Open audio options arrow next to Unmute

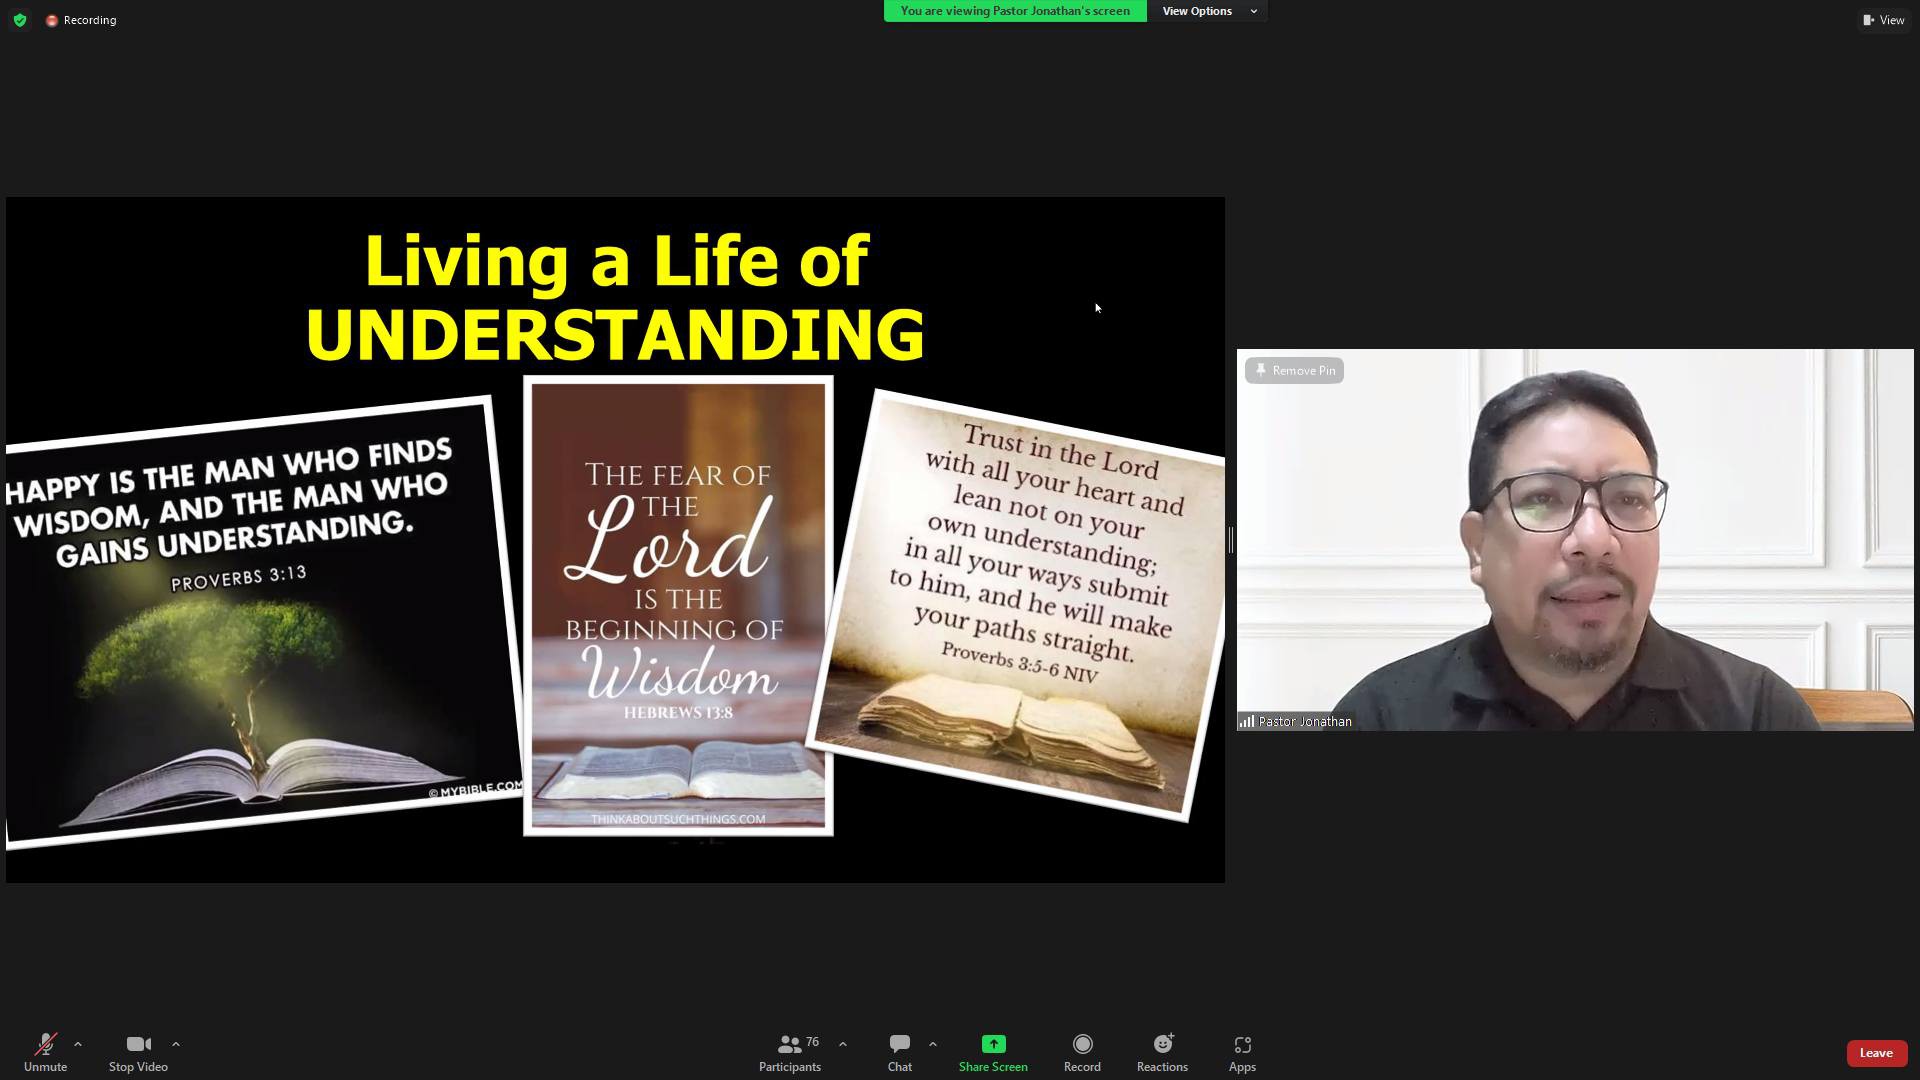click(x=78, y=1044)
